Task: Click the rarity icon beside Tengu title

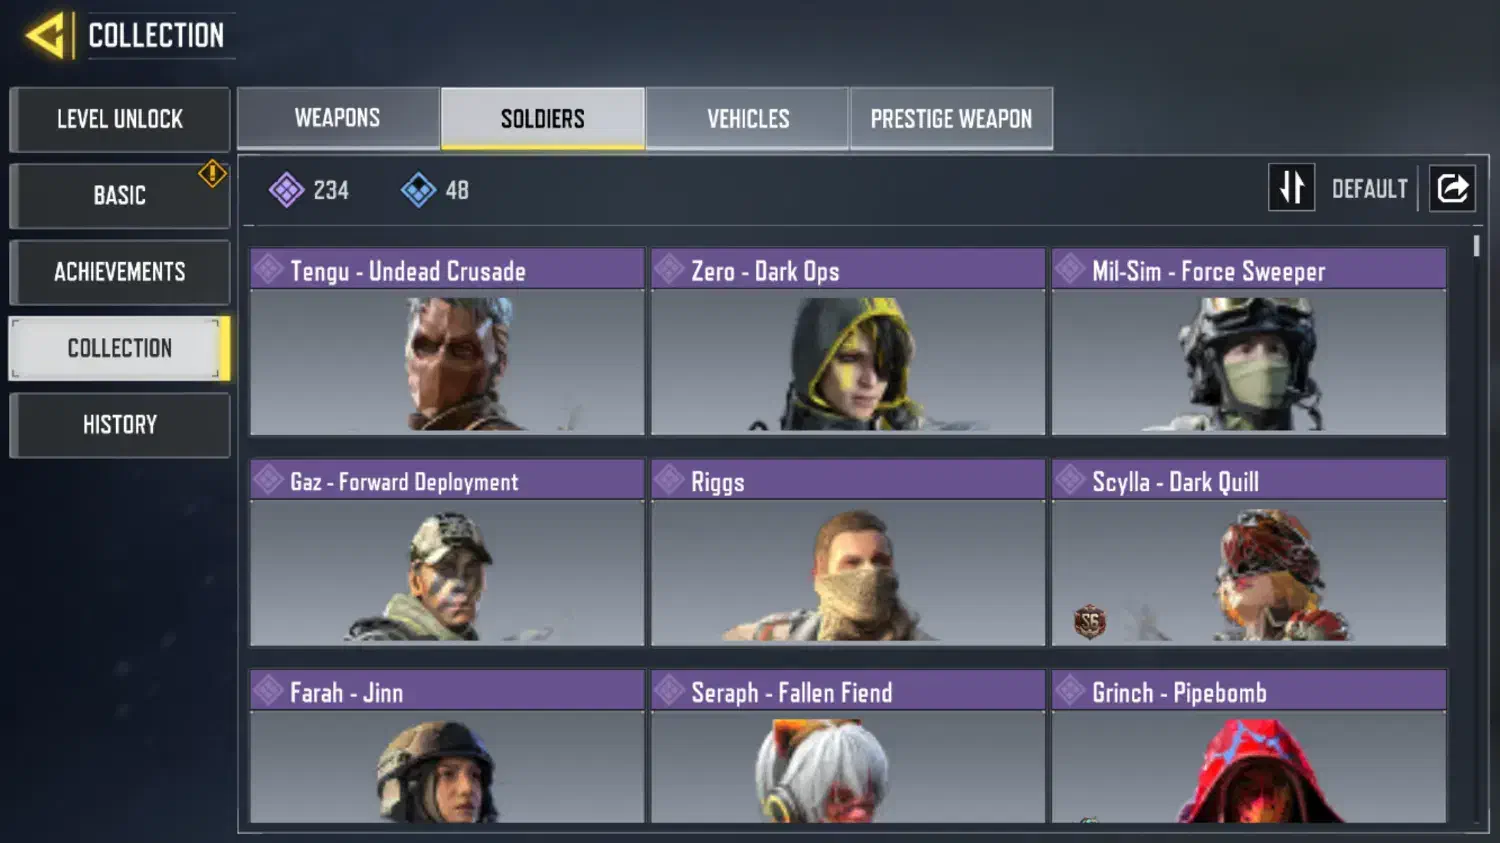Action: [268, 269]
